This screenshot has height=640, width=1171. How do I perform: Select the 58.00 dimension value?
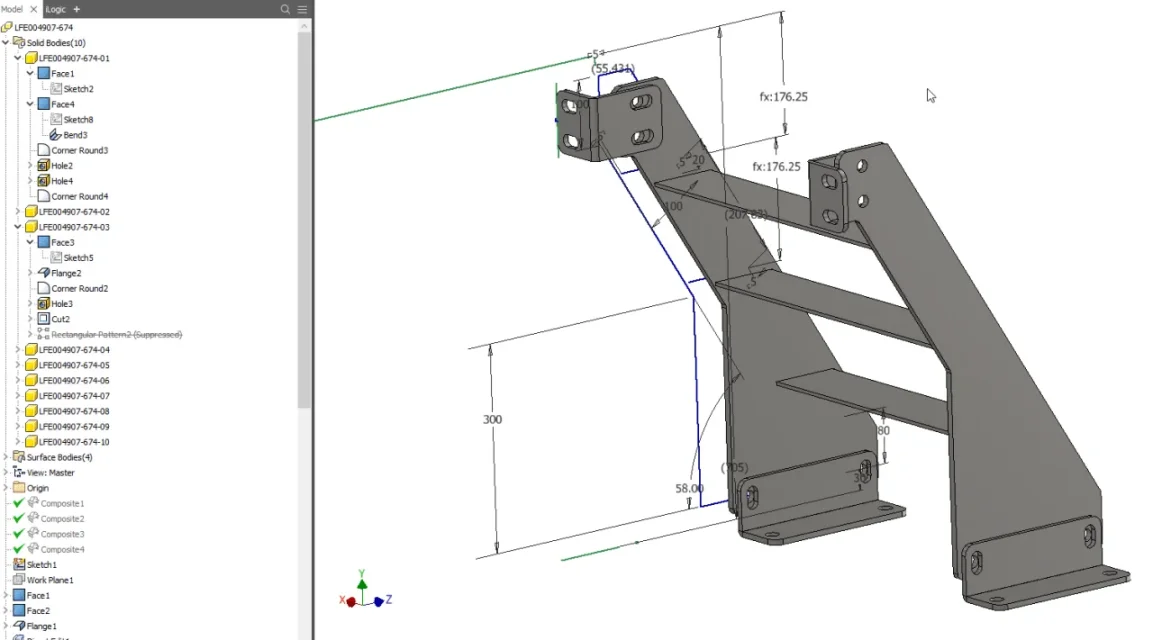pyautogui.click(x=689, y=488)
